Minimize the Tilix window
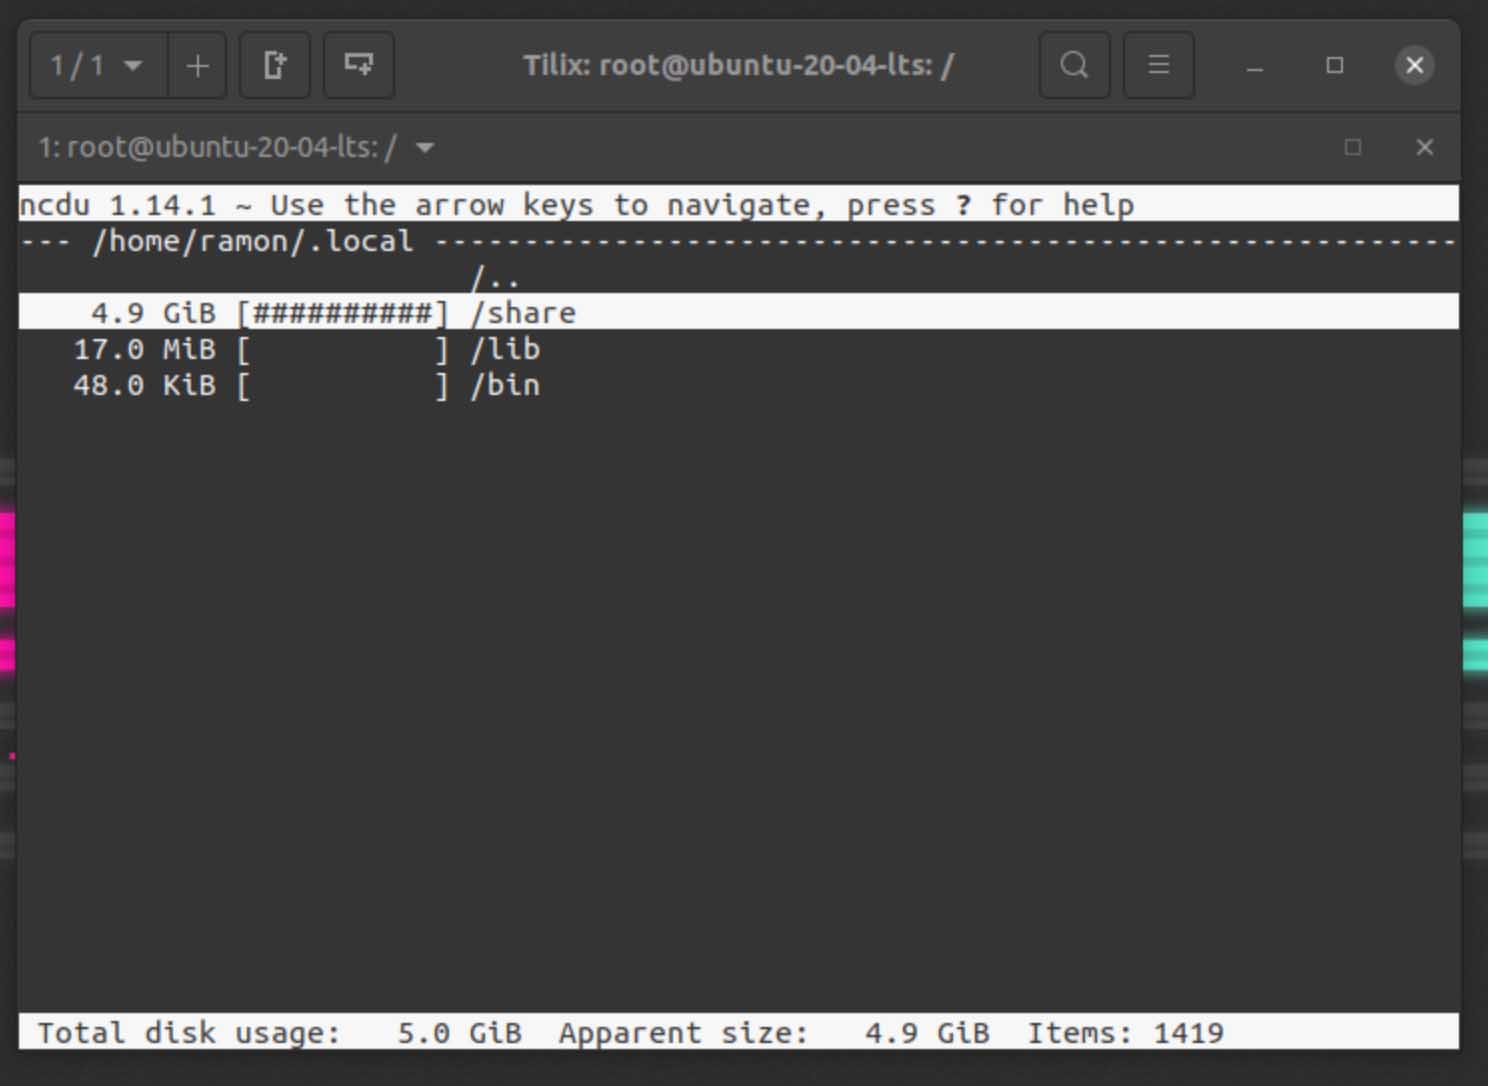 click(1255, 66)
